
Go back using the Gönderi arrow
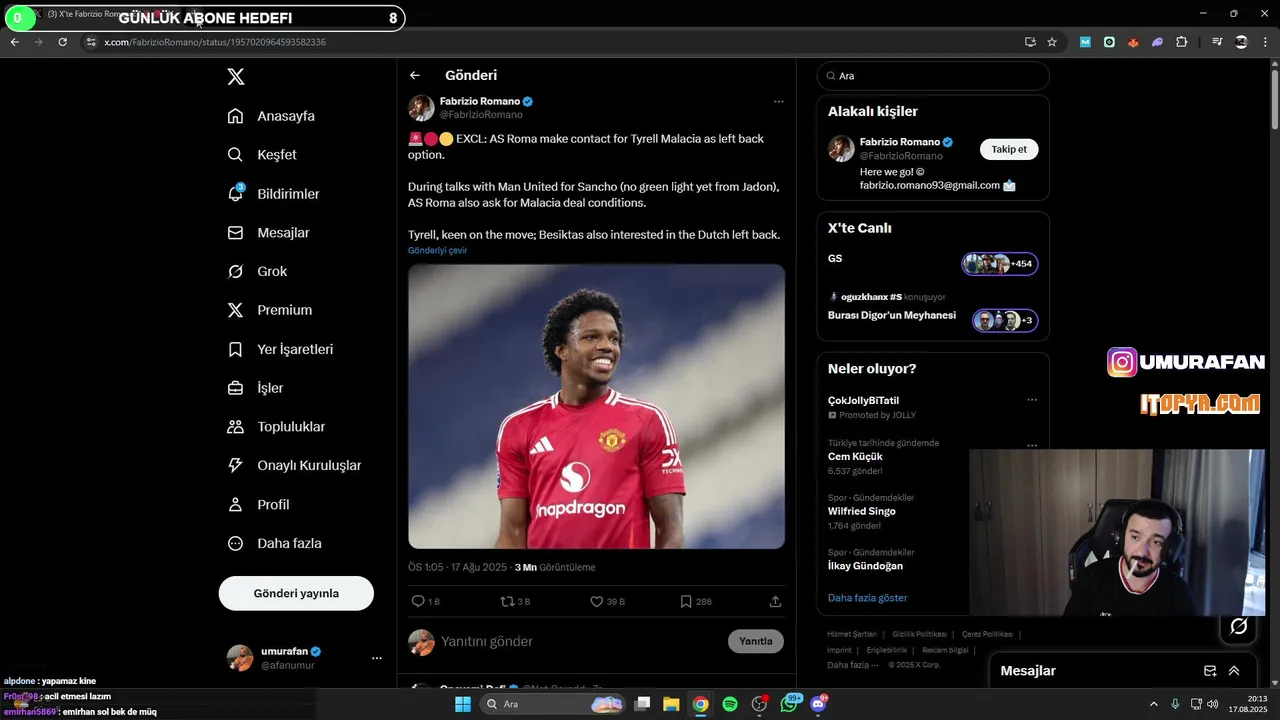coord(415,75)
